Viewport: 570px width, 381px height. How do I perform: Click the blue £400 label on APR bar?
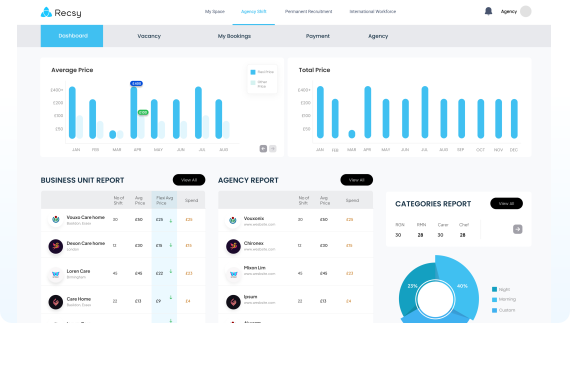(x=136, y=84)
